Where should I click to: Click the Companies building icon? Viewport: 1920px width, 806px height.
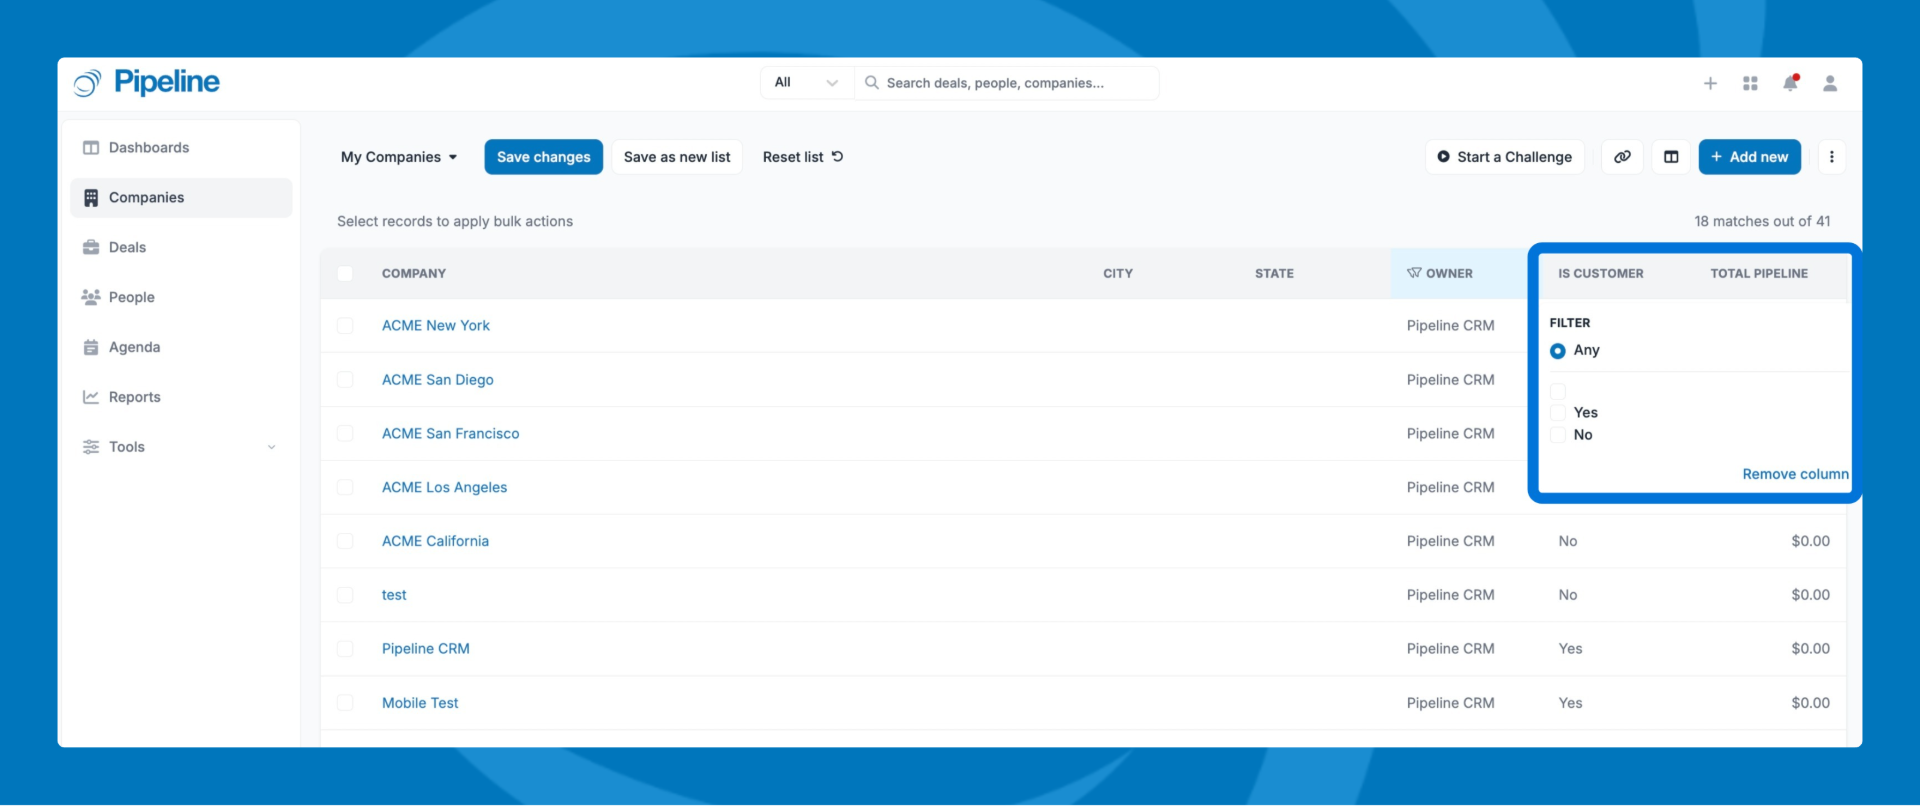coord(91,198)
